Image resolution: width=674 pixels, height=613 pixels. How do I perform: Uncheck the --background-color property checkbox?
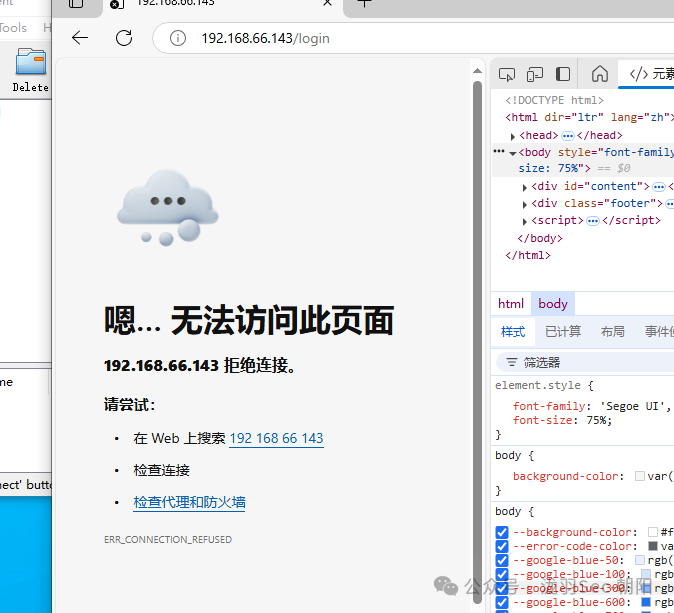(x=502, y=532)
